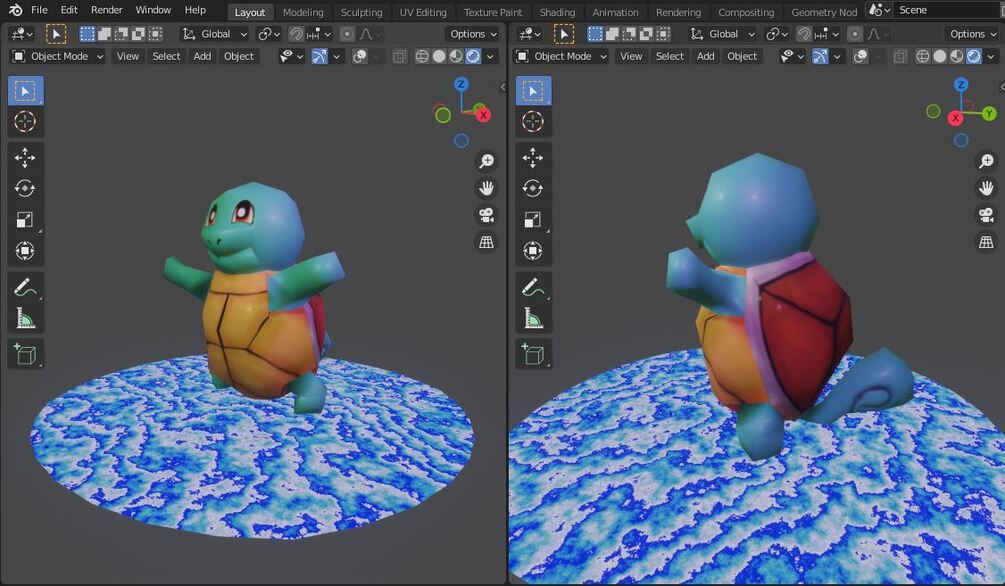The height and width of the screenshot is (586, 1005).
Task: Open the Edit menu
Action: point(69,10)
